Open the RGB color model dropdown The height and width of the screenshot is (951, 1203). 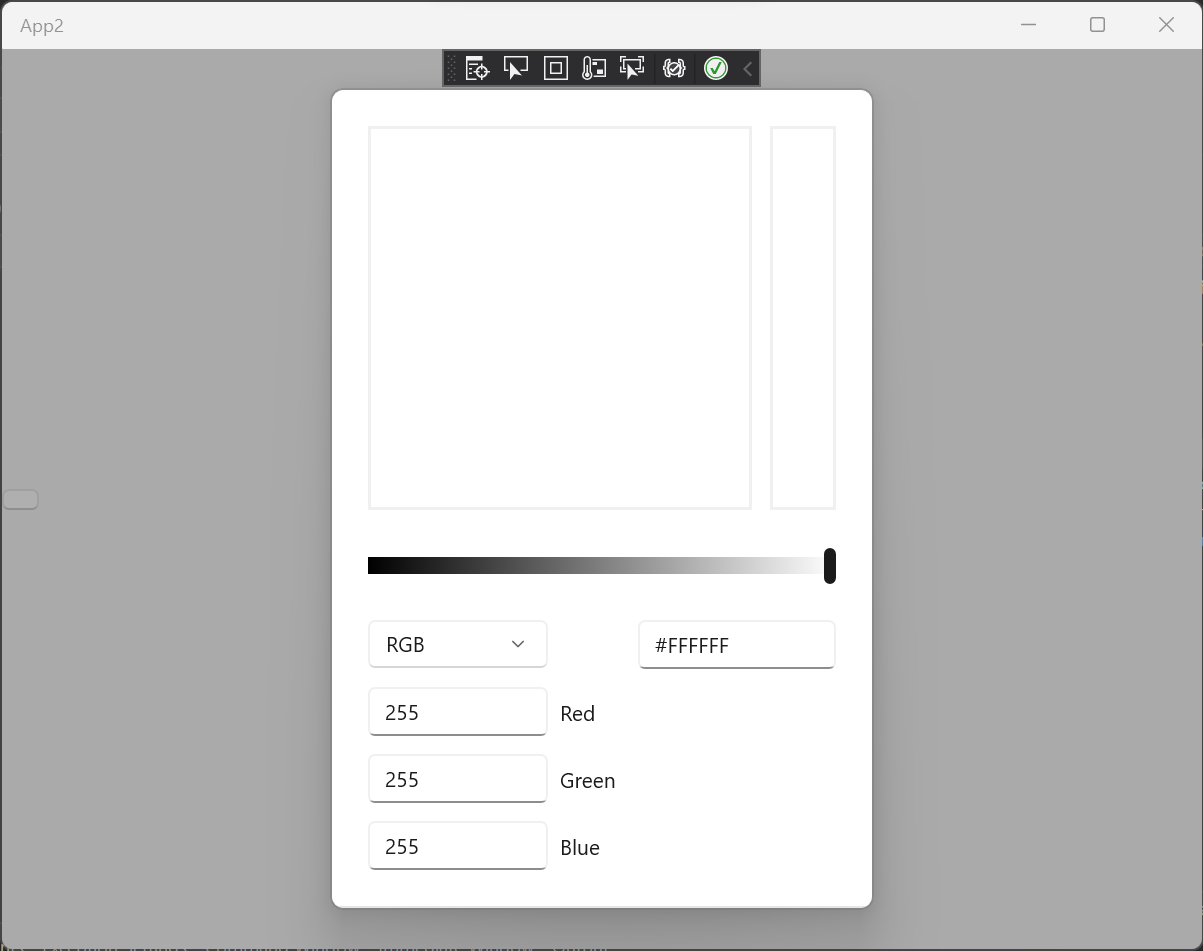tap(457, 644)
